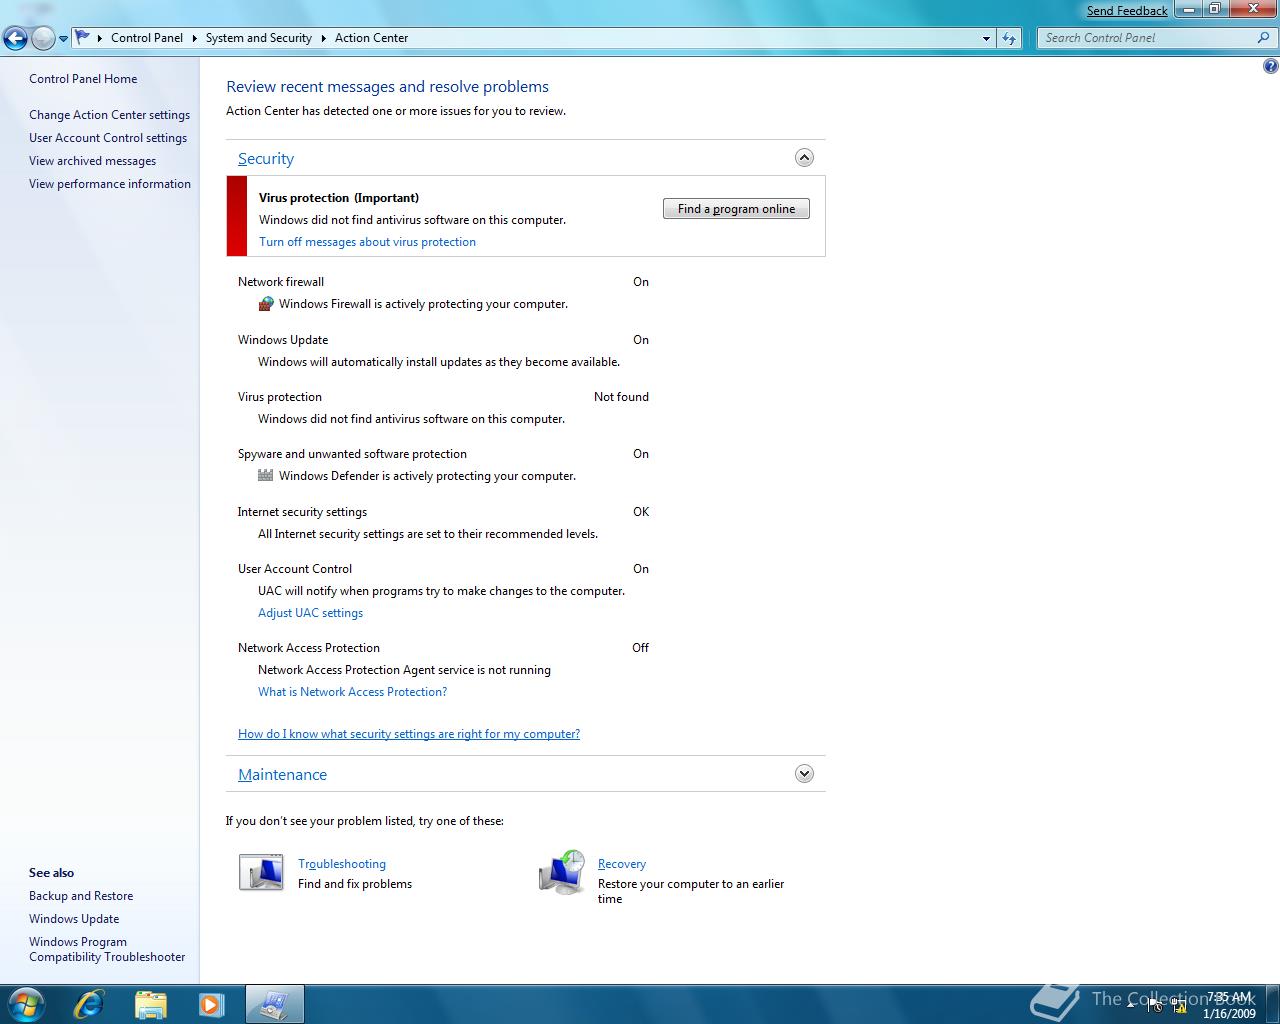
Task: Click the Windows Update status label in list
Action: coord(283,340)
